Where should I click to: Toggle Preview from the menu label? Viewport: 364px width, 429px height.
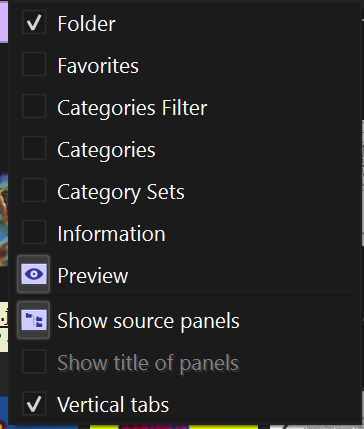coord(93,276)
